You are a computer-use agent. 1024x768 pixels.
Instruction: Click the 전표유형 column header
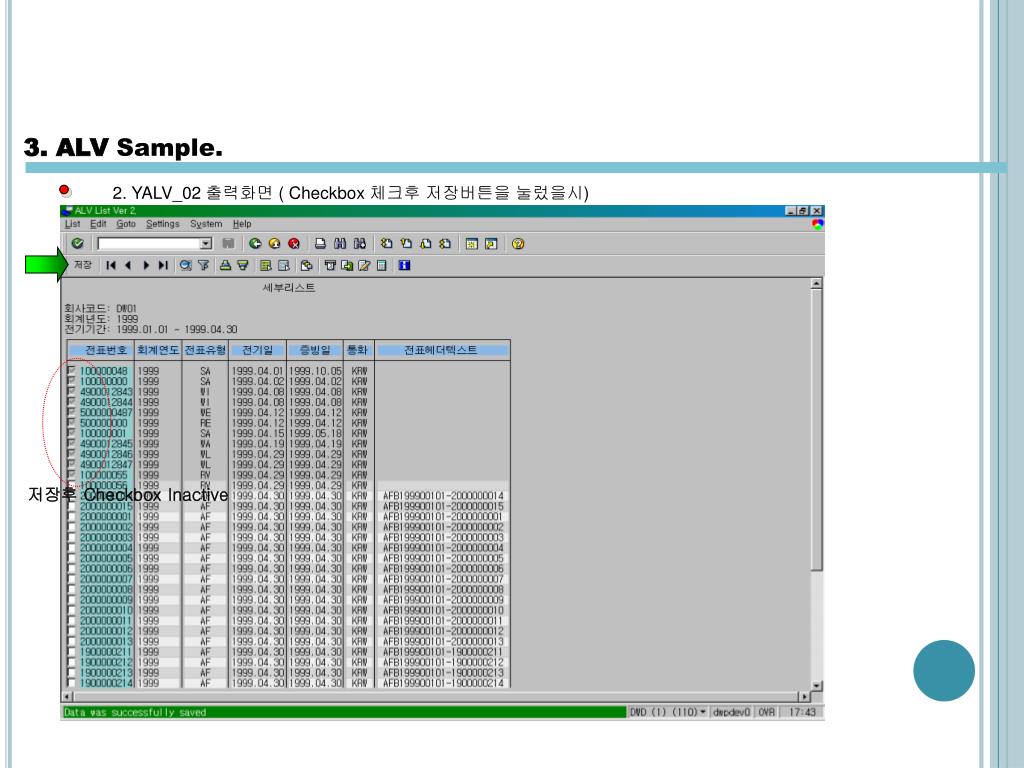click(x=205, y=350)
